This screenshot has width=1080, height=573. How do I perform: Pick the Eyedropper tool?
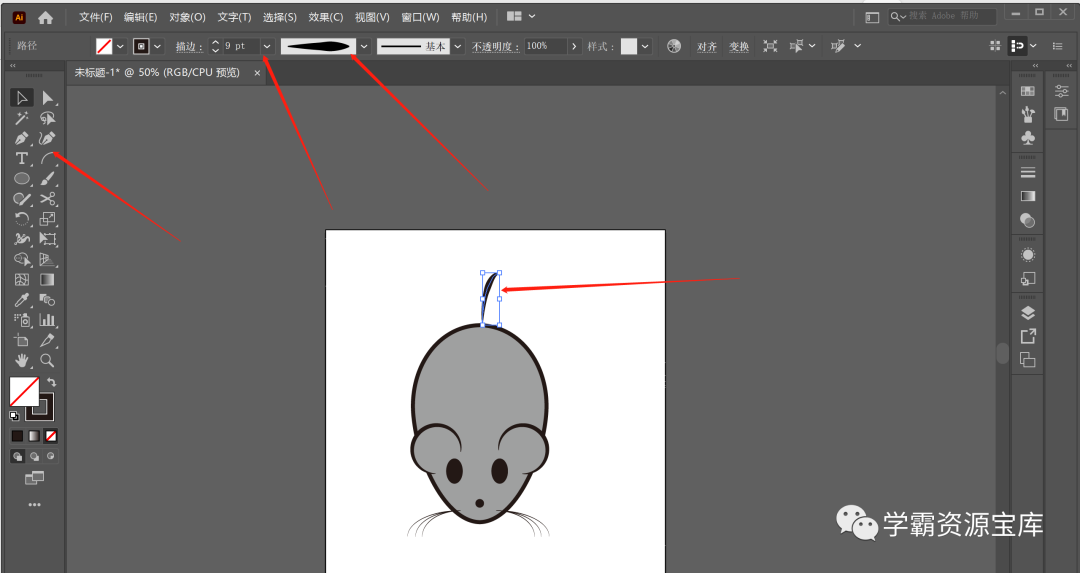pos(21,300)
